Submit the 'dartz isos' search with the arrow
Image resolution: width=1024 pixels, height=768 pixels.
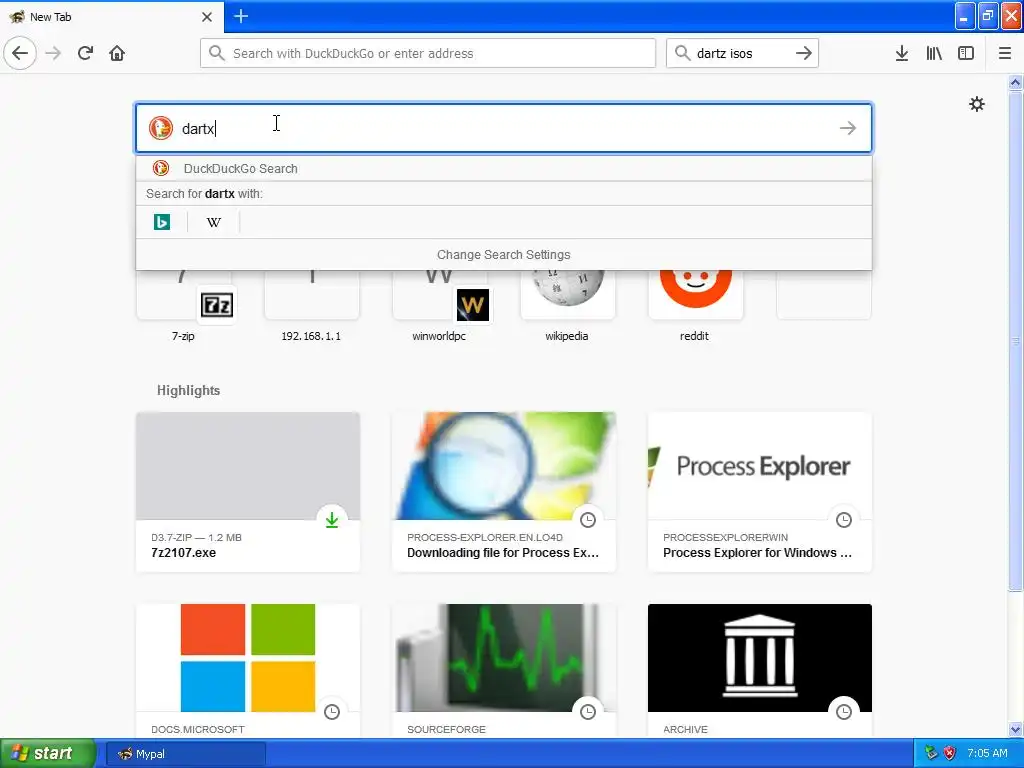[x=804, y=53]
